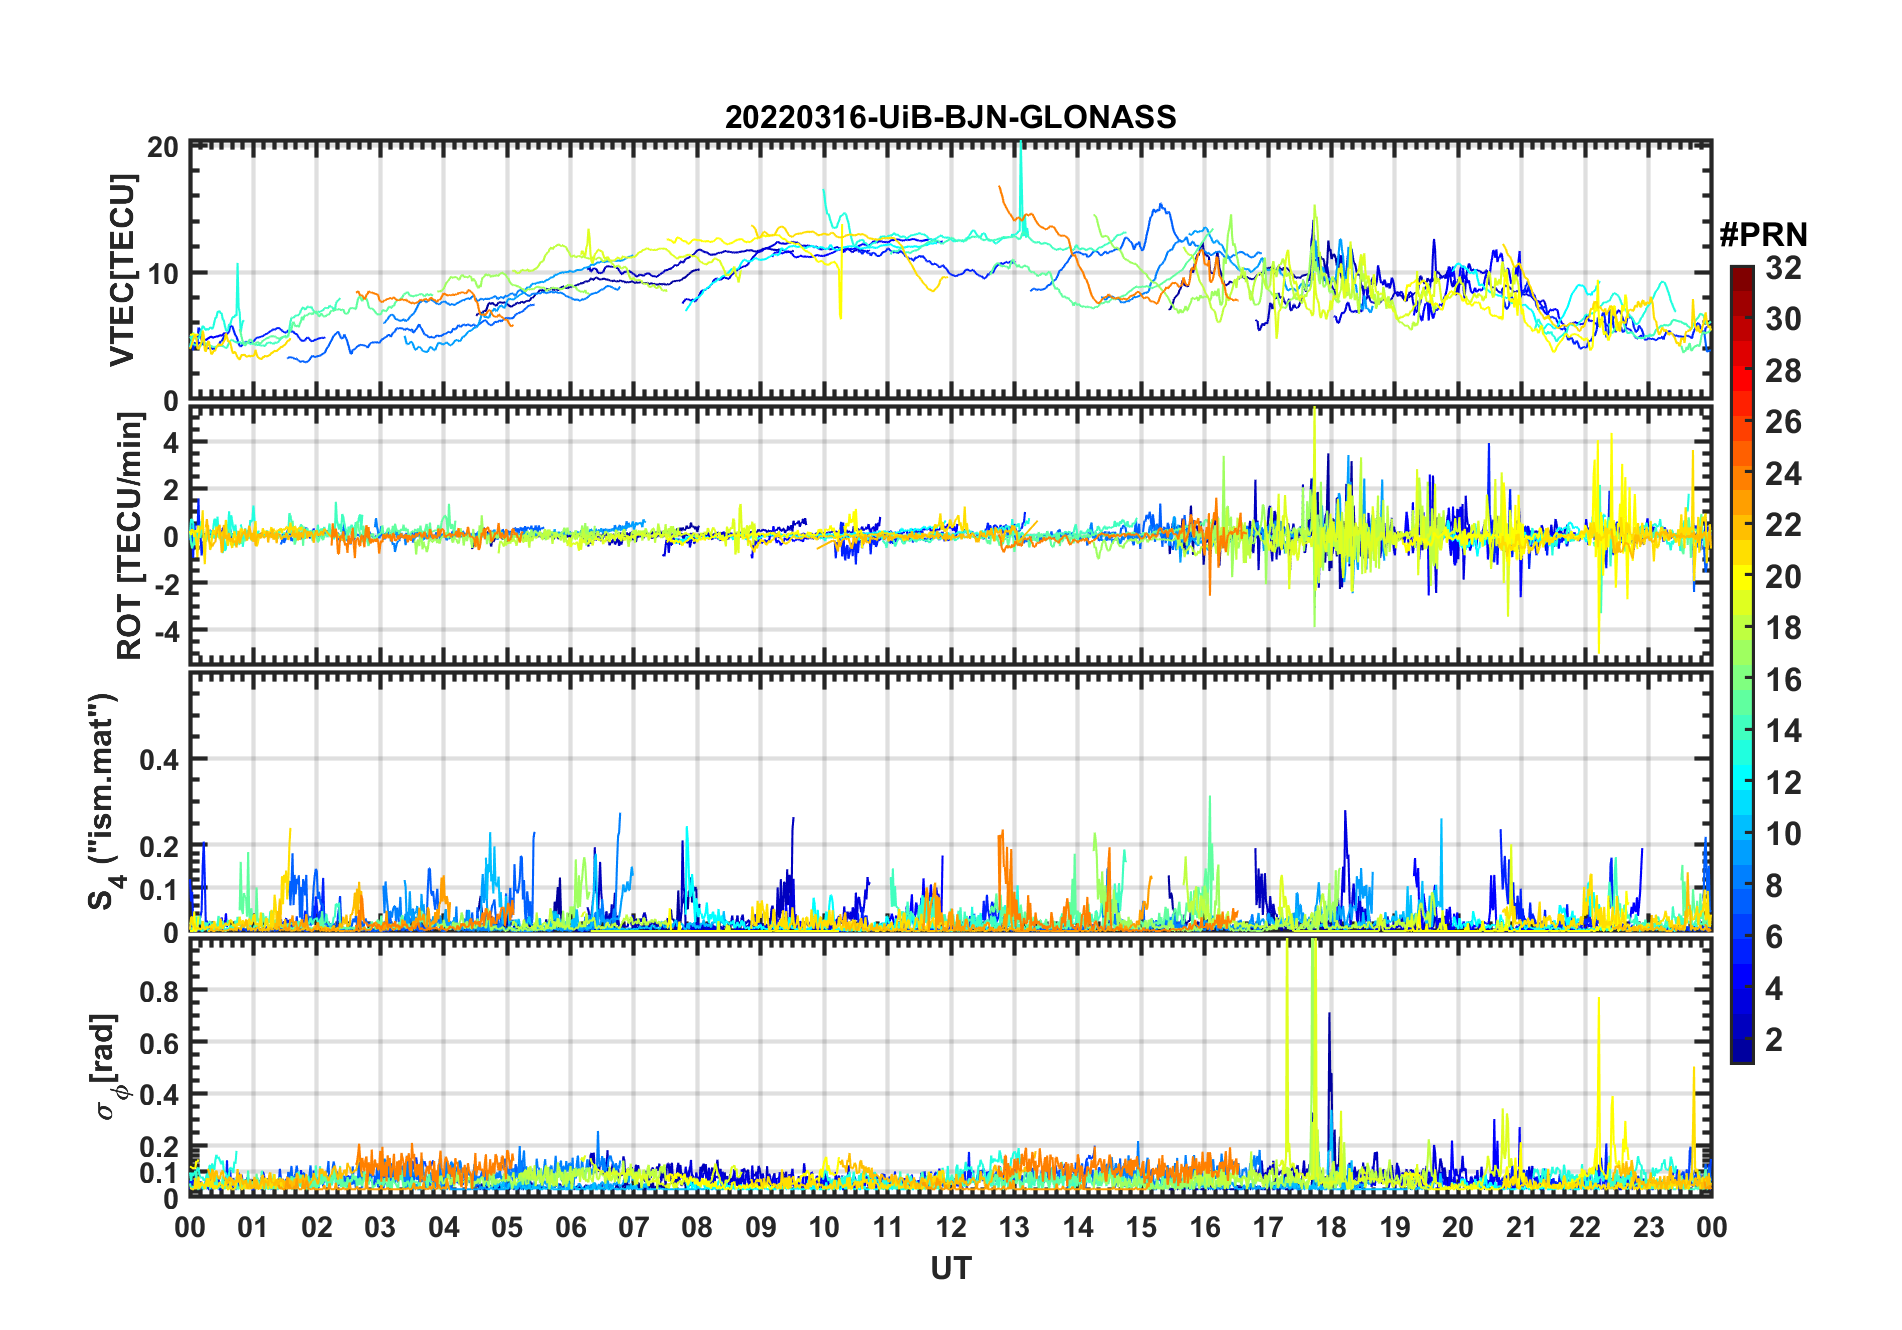Image resolution: width=1902 pixels, height=1330 pixels.
Task: Select colorbar tick label 28
Action: pyautogui.click(x=1783, y=371)
